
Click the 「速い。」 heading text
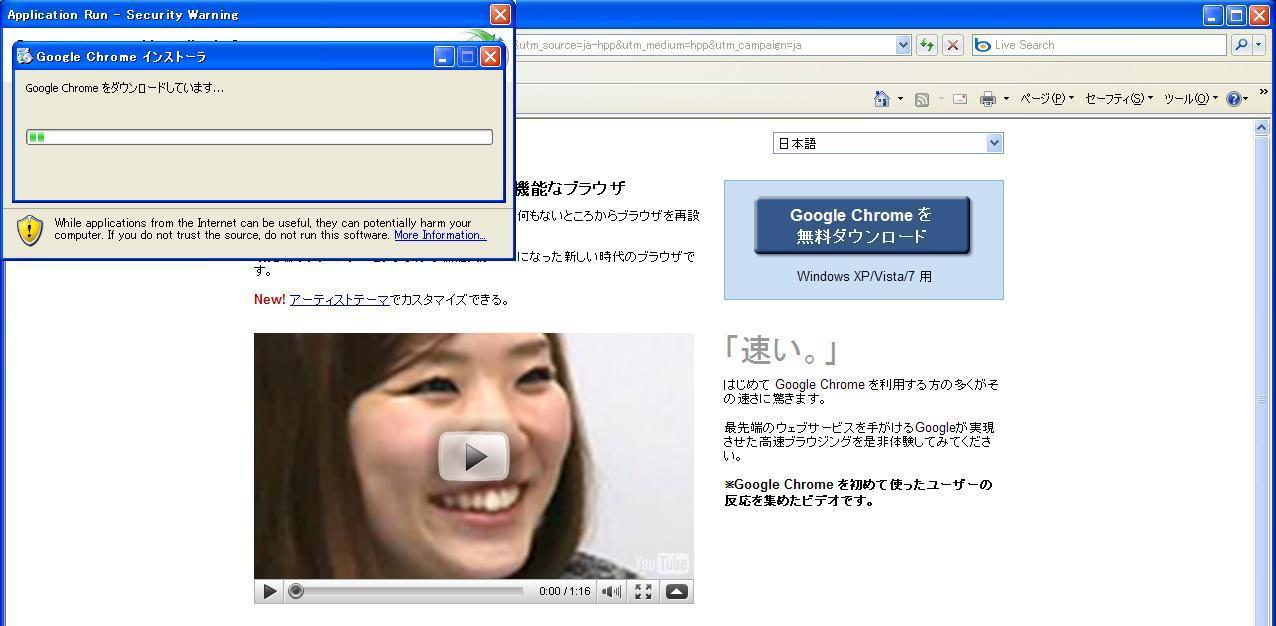780,349
